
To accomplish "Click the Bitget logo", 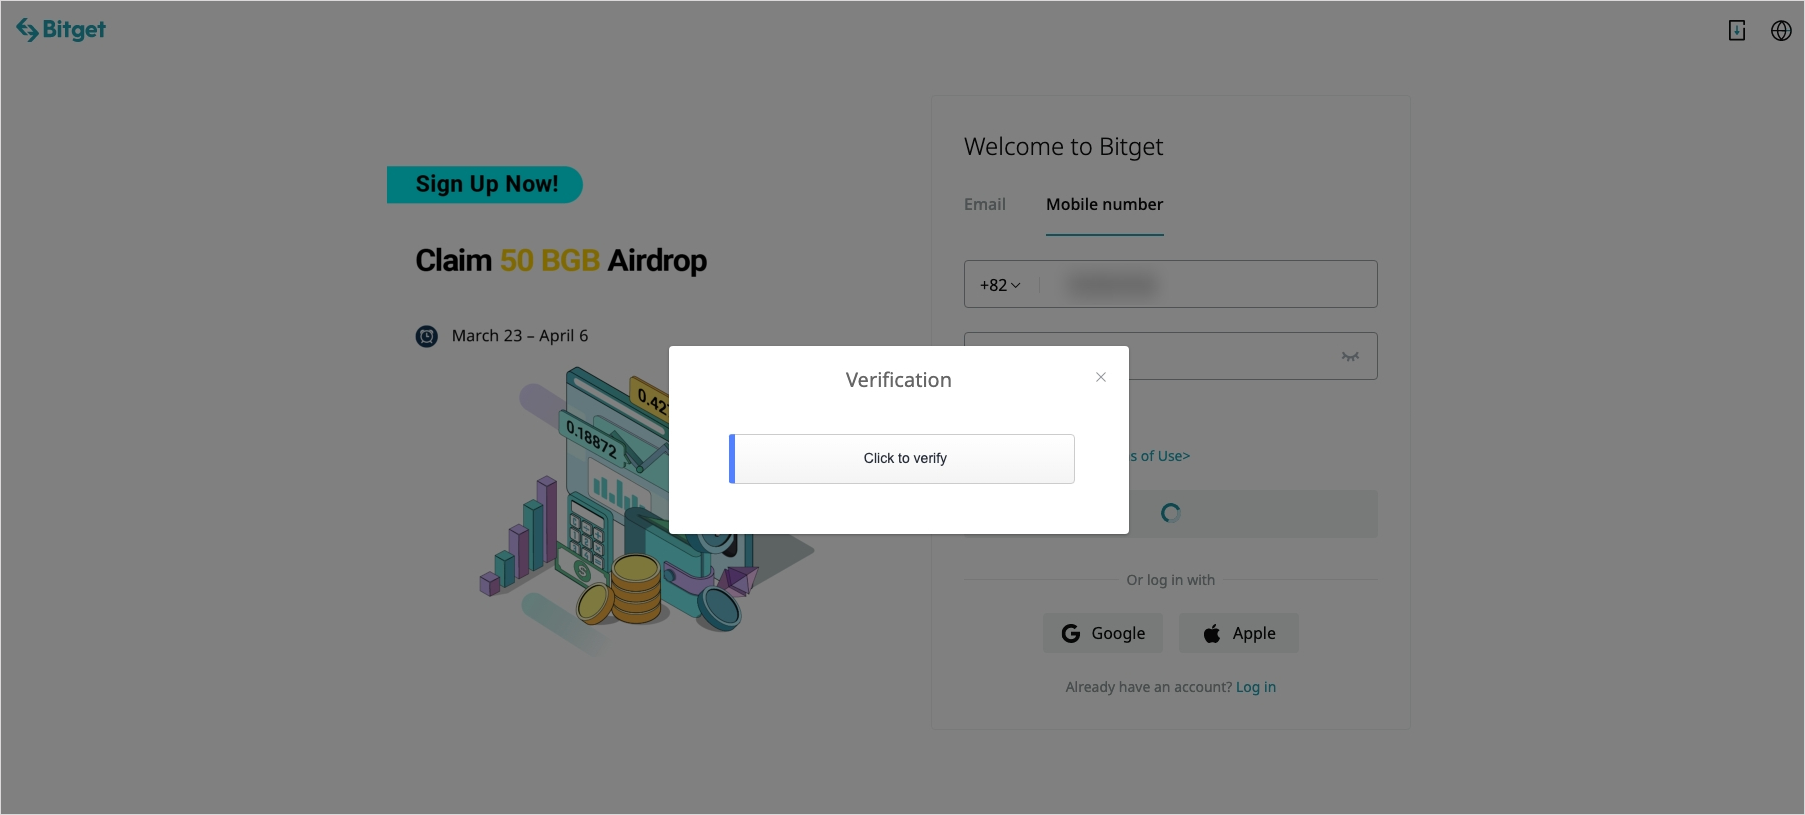I will pos(61,30).
